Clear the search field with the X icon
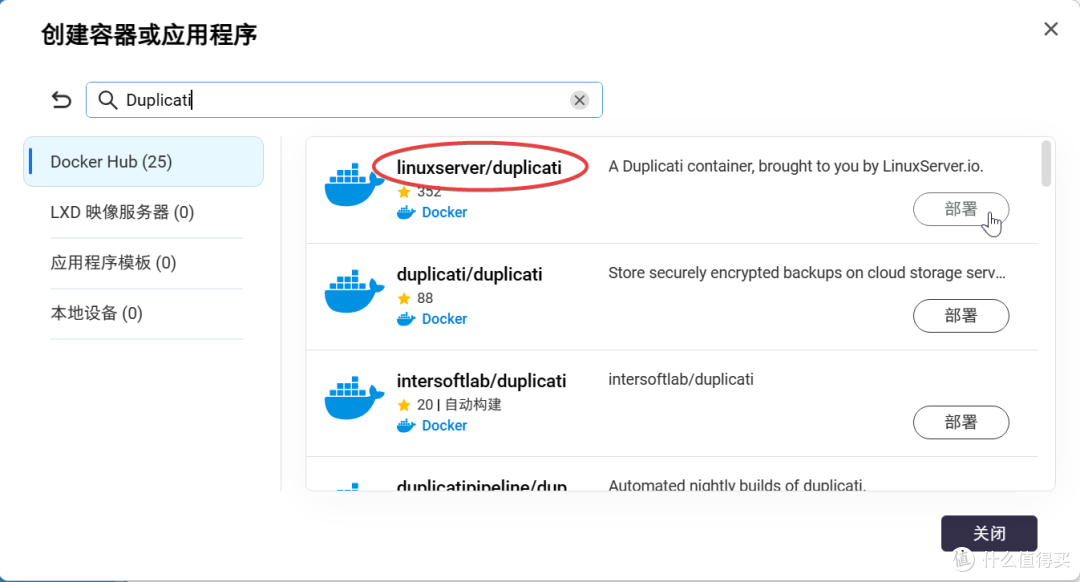This screenshot has width=1080, height=582. [x=579, y=100]
